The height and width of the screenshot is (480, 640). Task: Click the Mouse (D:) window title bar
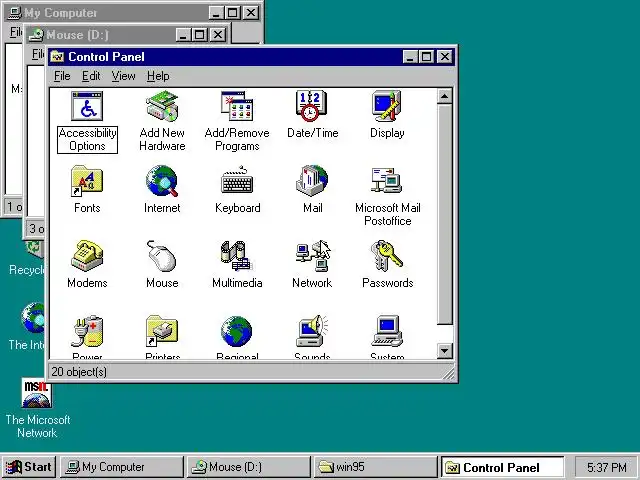point(128,35)
